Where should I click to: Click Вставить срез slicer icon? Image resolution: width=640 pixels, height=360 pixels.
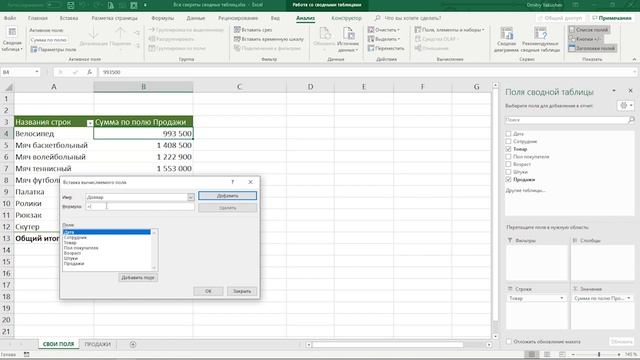[x=237, y=30]
